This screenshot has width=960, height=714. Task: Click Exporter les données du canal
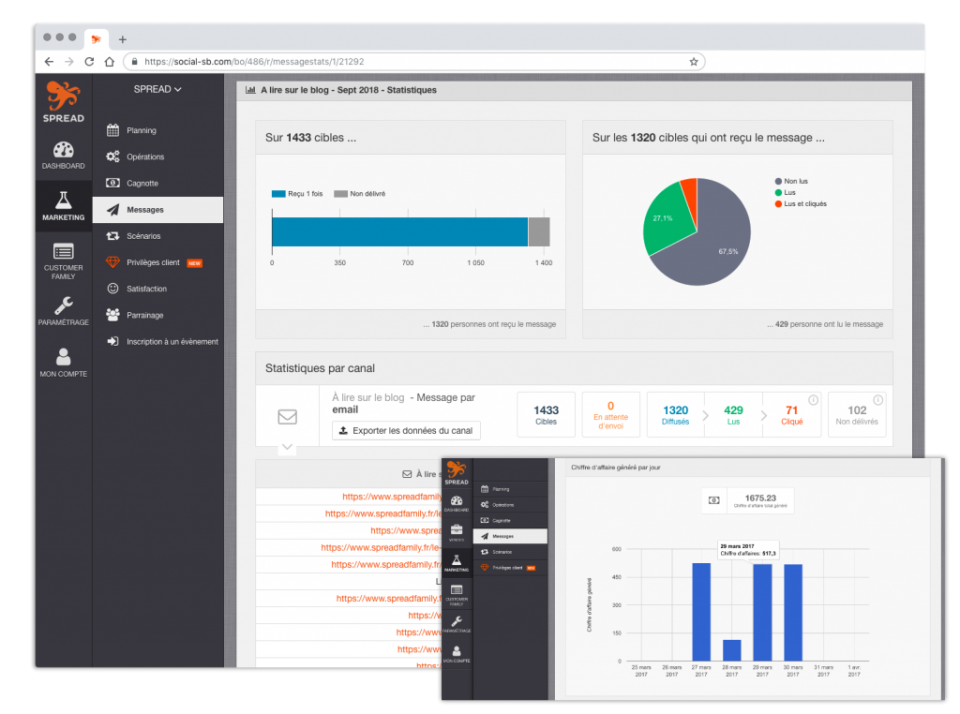pos(406,430)
